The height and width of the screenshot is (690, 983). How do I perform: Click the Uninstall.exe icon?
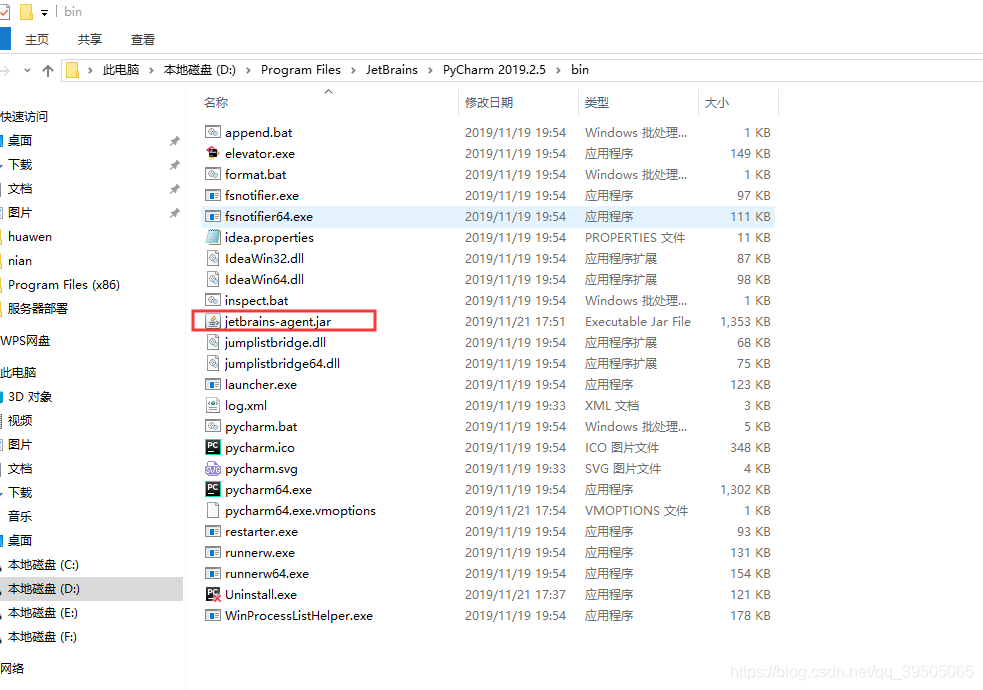(x=213, y=594)
